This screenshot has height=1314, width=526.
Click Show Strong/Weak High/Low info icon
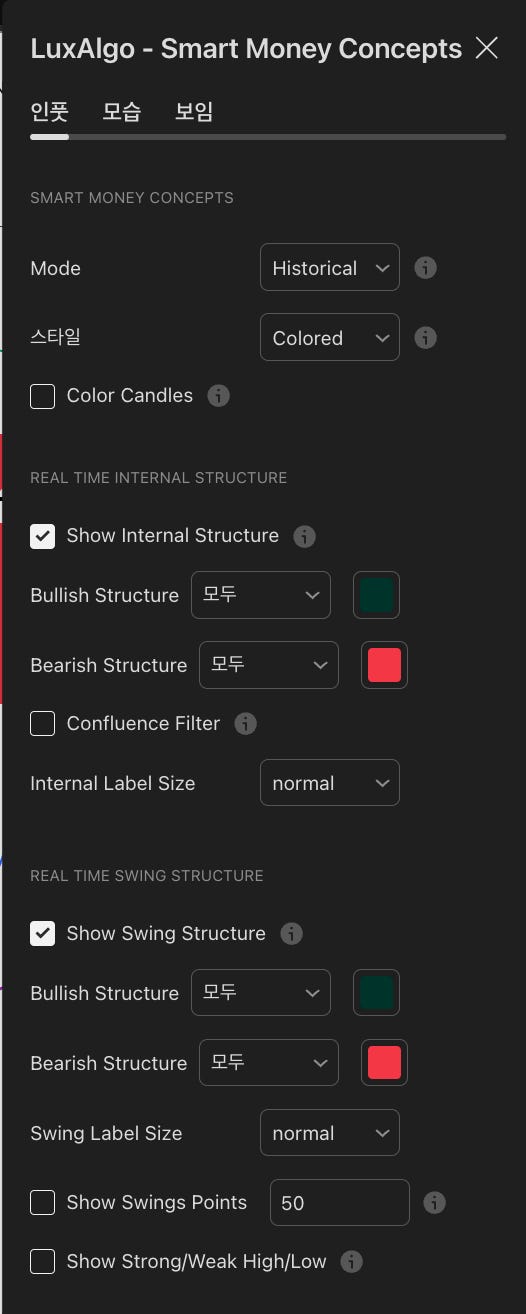tap(351, 1262)
